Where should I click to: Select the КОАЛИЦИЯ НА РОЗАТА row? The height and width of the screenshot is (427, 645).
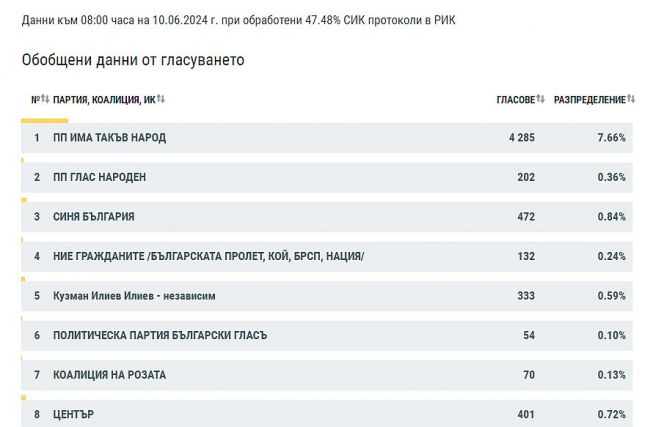[x=327, y=375]
